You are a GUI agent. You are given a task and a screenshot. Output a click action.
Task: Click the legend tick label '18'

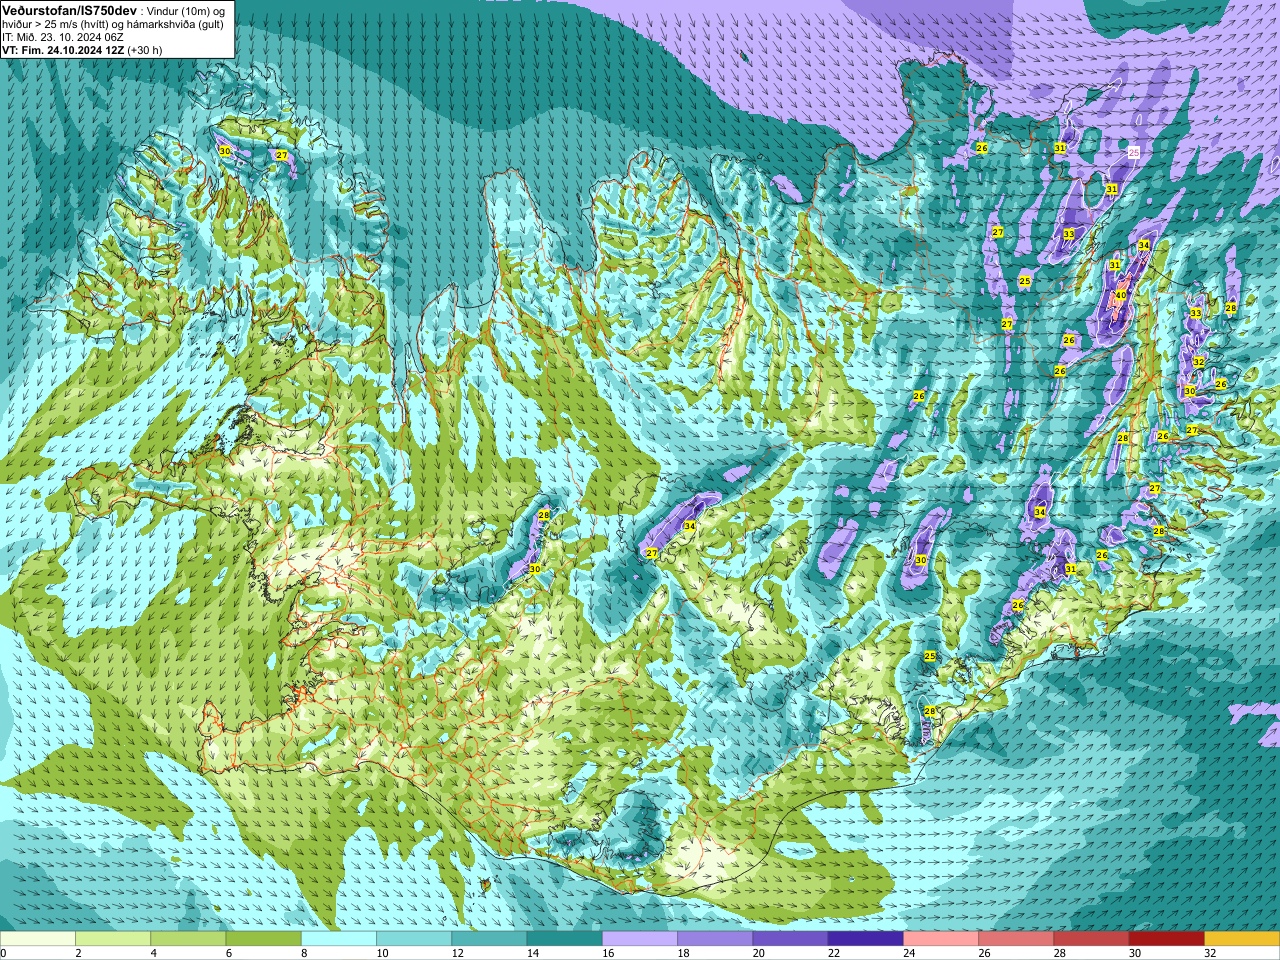(684, 953)
